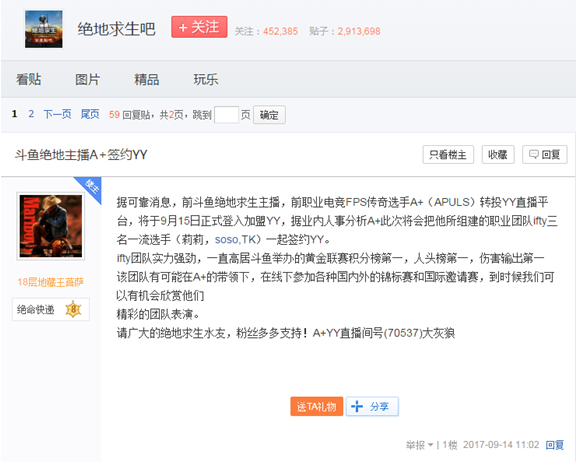This screenshot has height=468, width=578.
Task: Follow the forum with +关注 button
Action: pyautogui.click(x=199, y=27)
